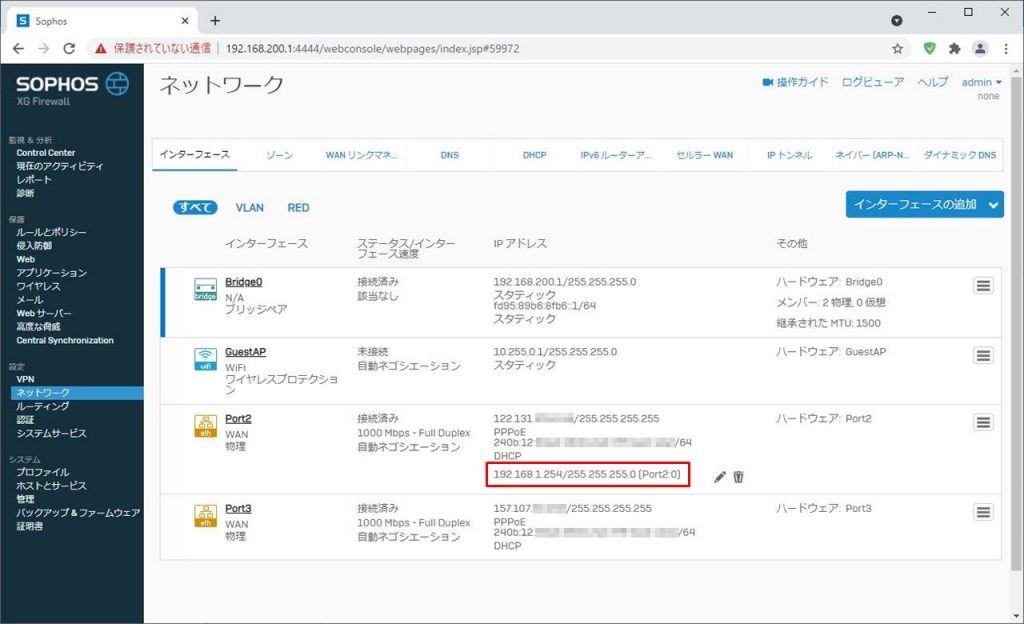Image resolution: width=1024 pixels, height=624 pixels.
Task: Switch to the IPv6 ルーターア... tab
Action: (x=616, y=155)
